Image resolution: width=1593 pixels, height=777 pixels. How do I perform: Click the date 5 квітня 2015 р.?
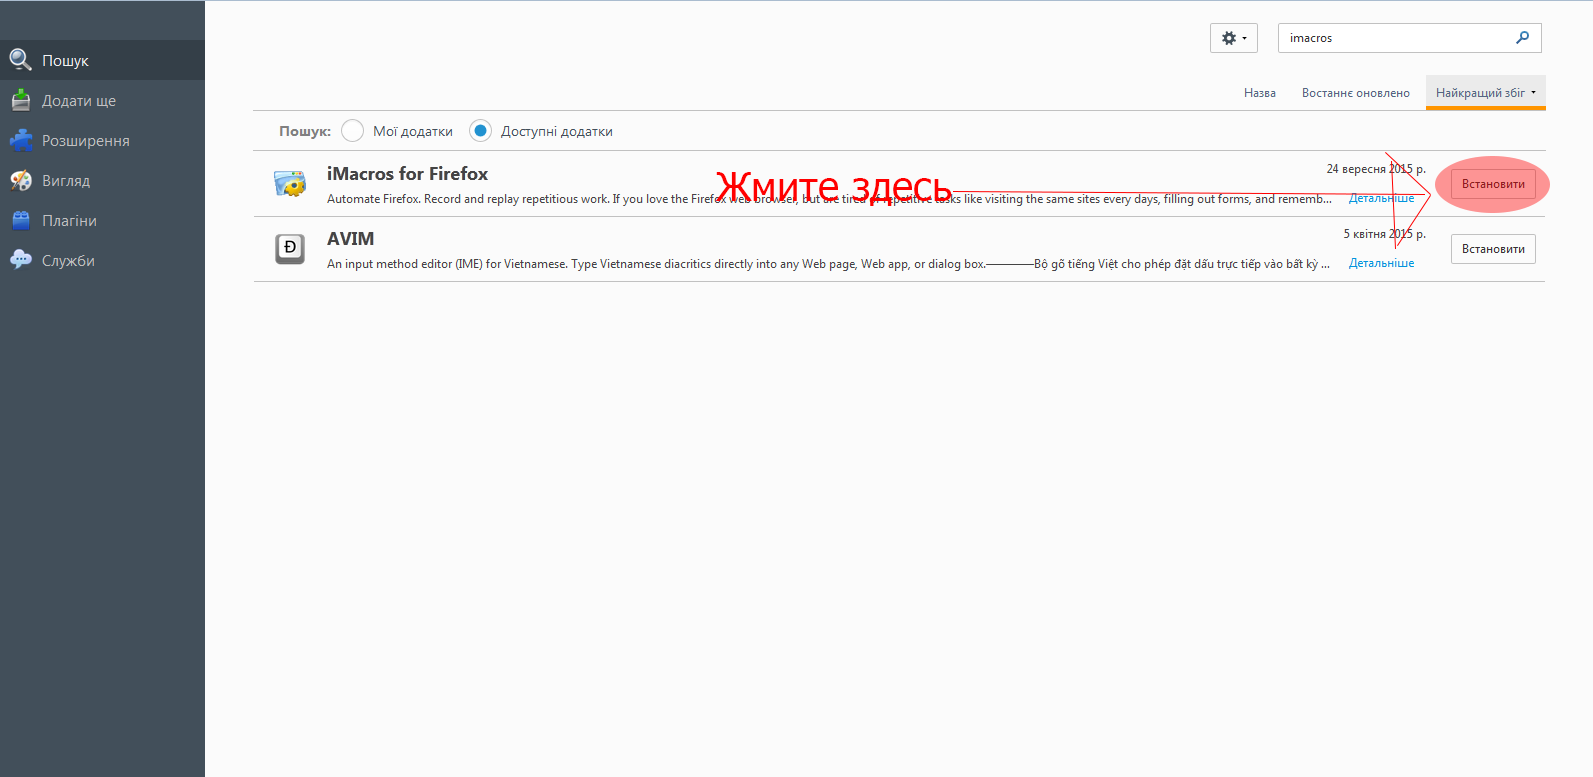coord(1384,234)
